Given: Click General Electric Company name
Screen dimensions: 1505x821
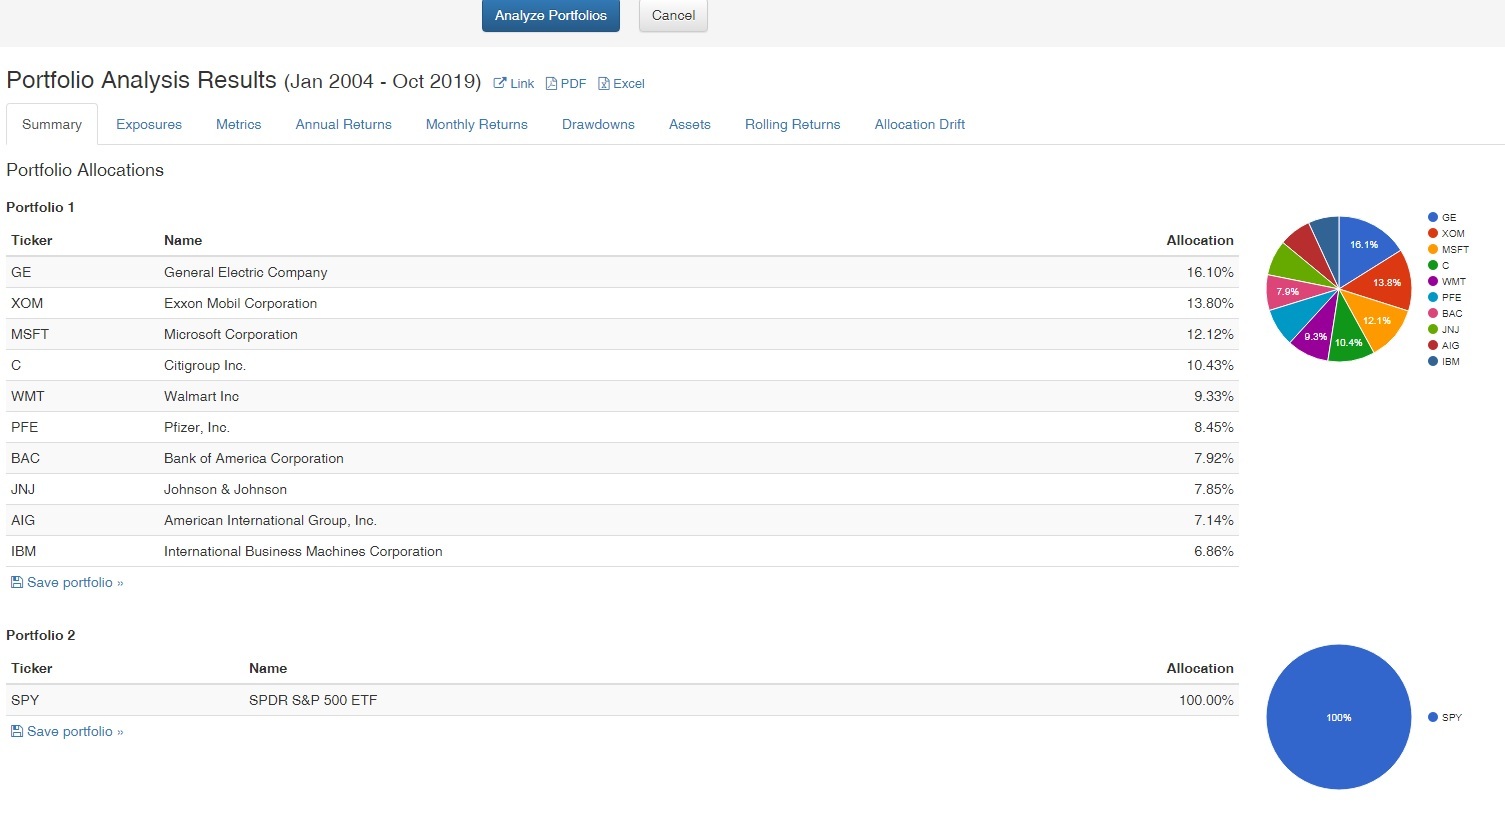Looking at the screenshot, I should coord(246,272).
